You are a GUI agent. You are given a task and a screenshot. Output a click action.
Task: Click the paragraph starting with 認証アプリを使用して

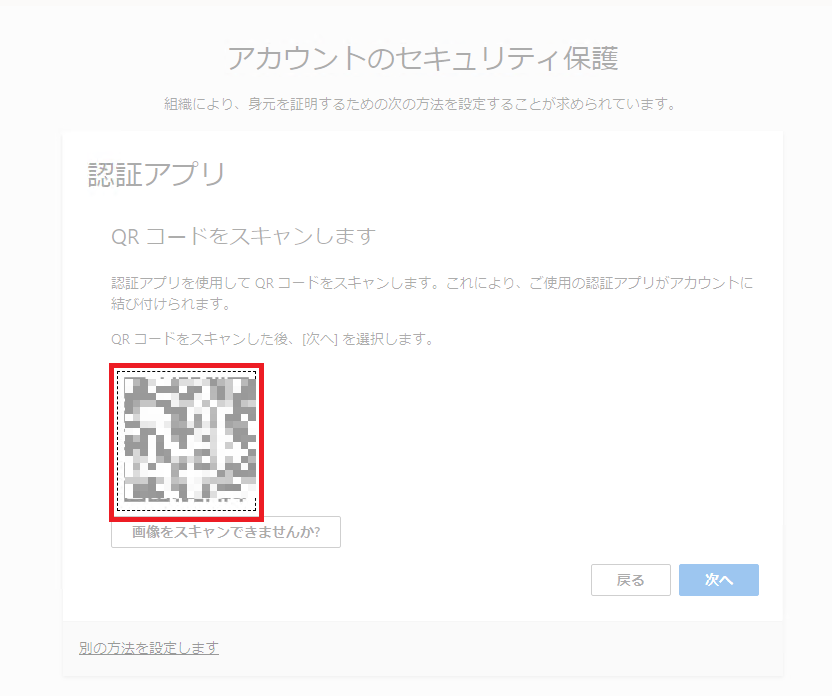pos(432,293)
